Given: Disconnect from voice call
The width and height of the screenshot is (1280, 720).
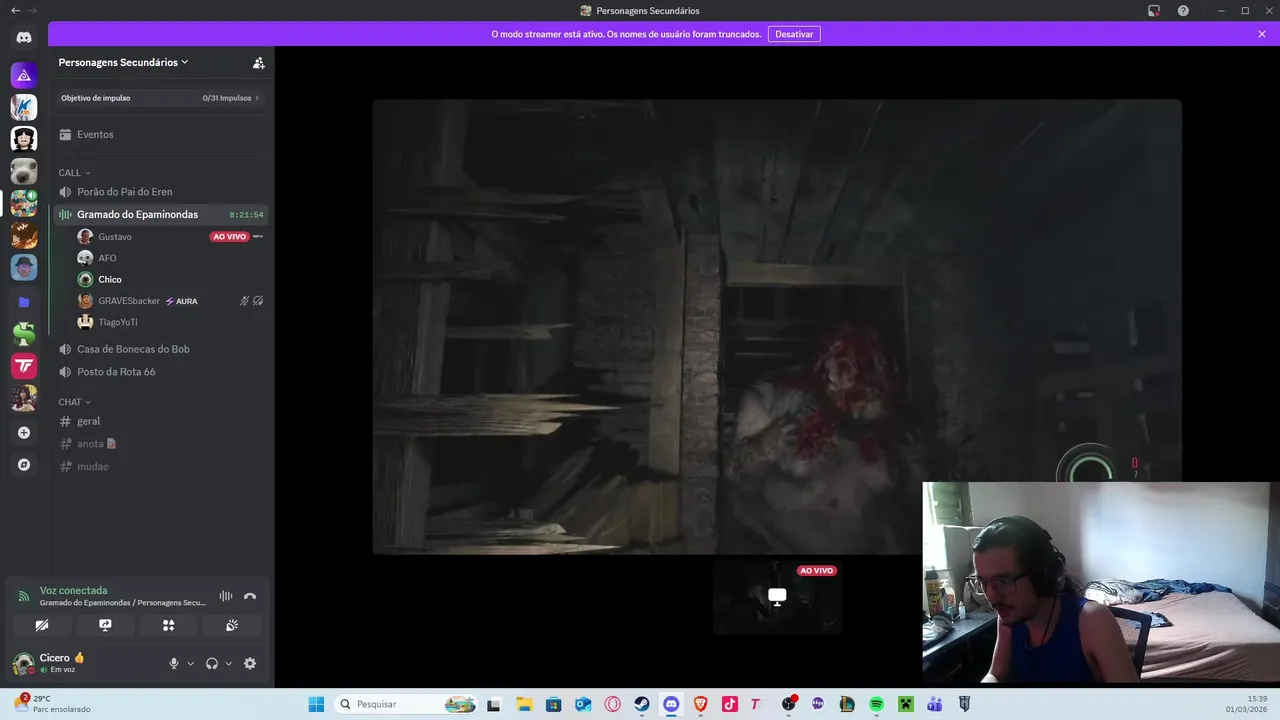Looking at the screenshot, I should [x=250, y=596].
